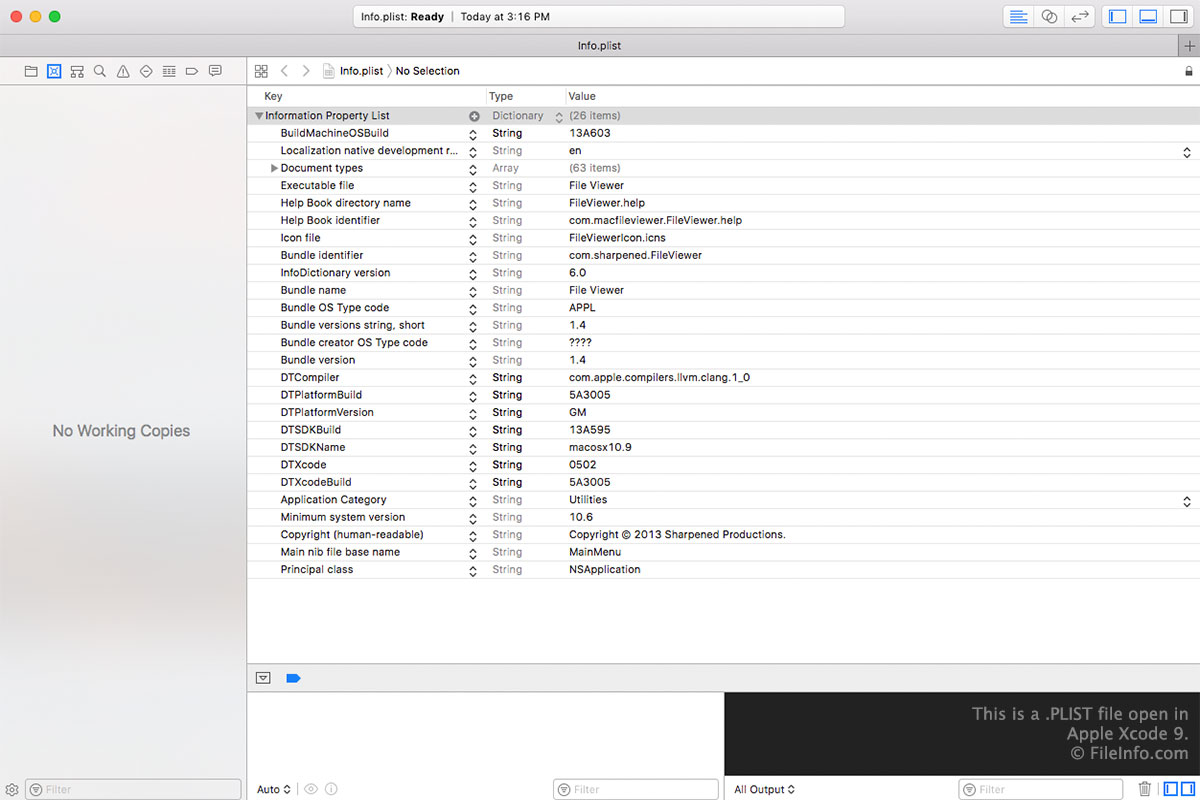This screenshot has height=800, width=1200.
Task: Open the source control navigator icon
Action: (x=54, y=71)
